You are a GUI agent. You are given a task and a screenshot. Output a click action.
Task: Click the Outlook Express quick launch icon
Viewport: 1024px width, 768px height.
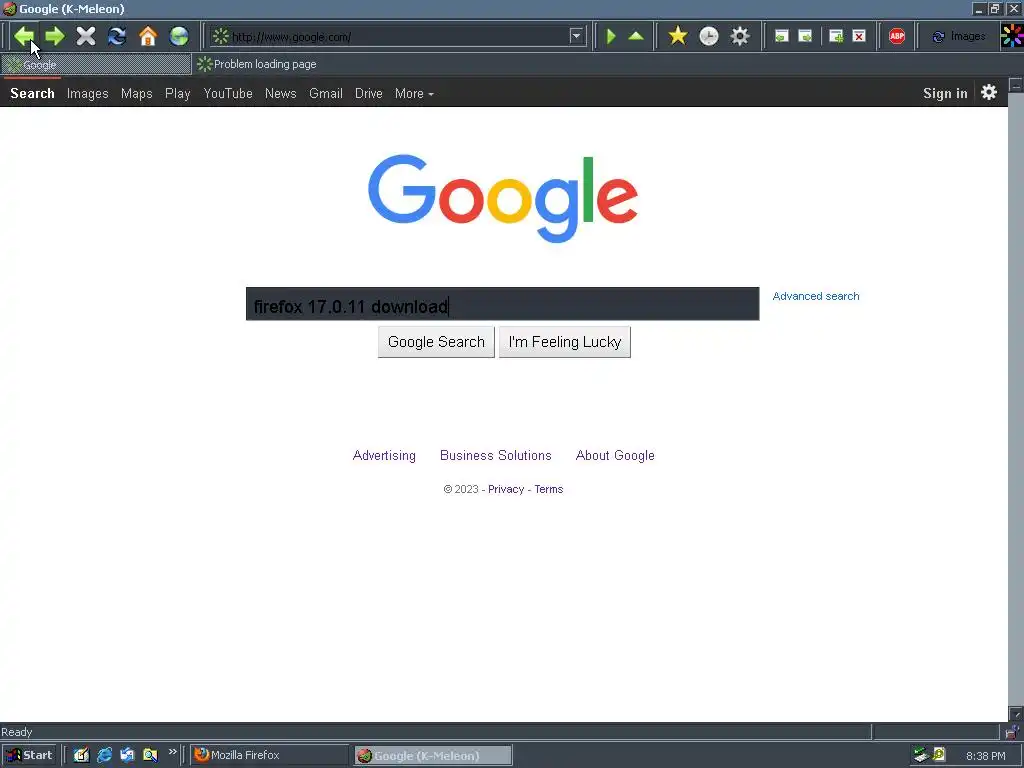pyautogui.click(x=127, y=755)
